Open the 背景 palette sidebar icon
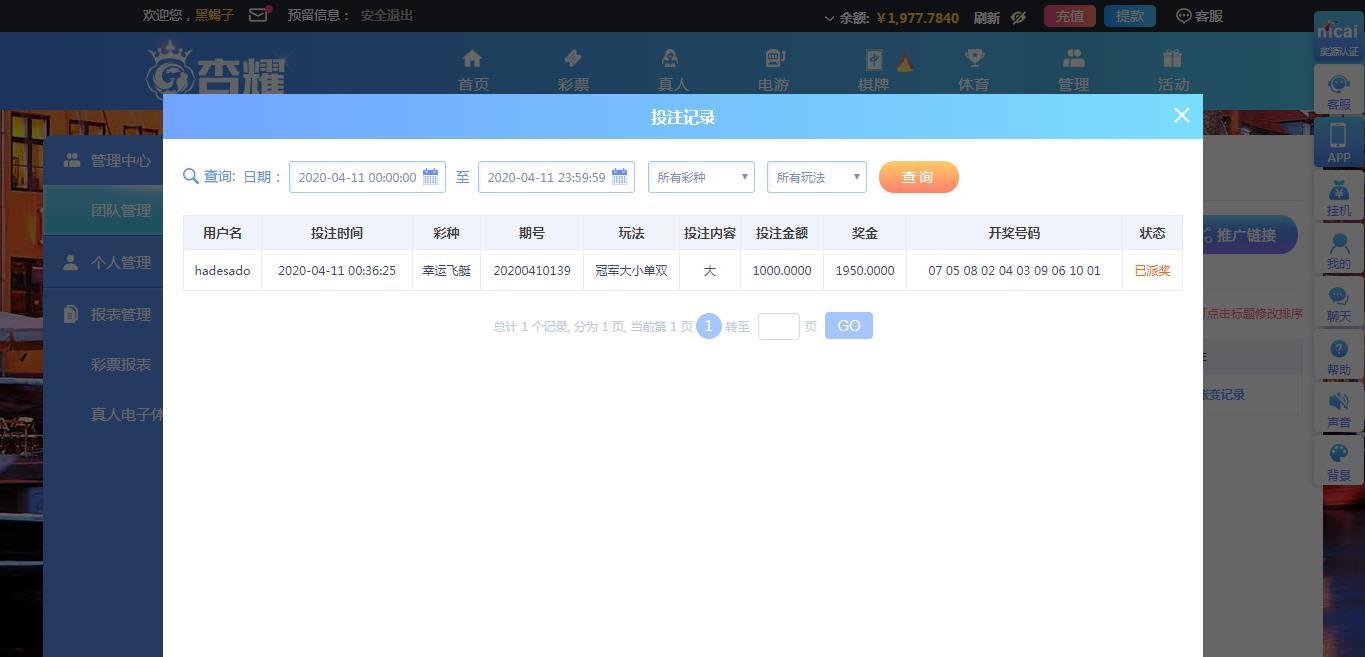This screenshot has width=1365, height=657. (x=1339, y=462)
